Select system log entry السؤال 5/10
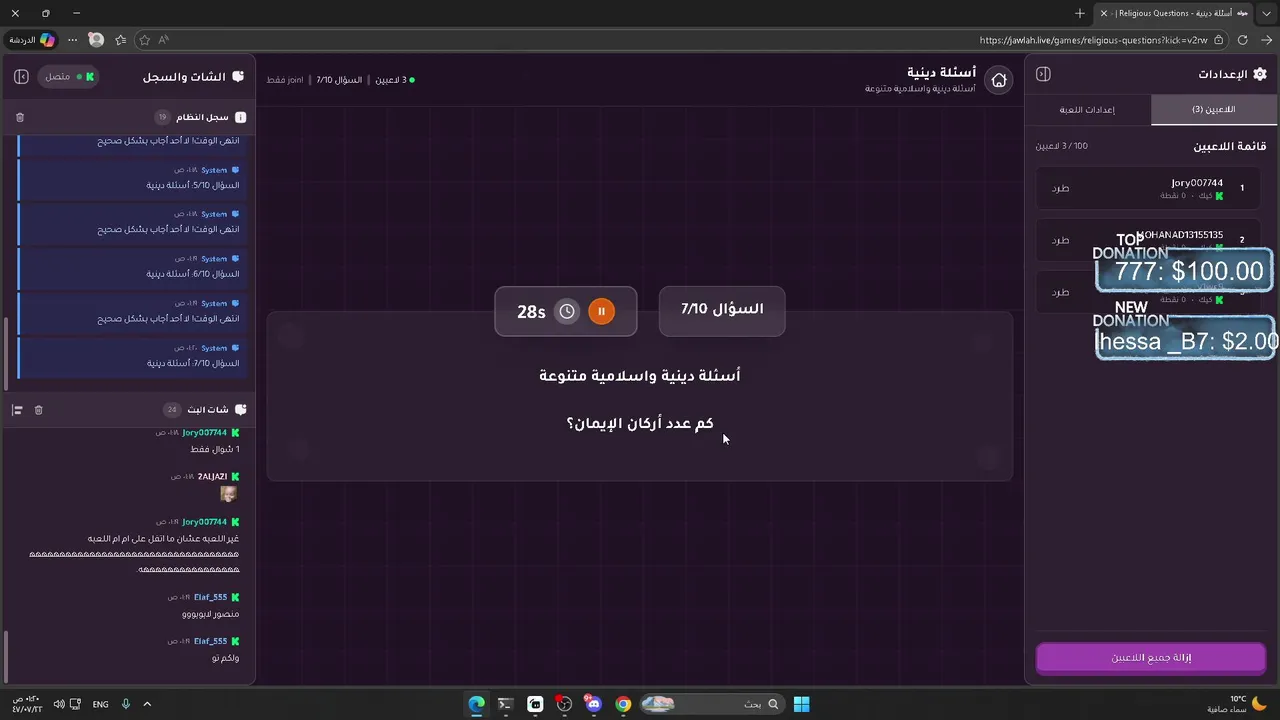1280x720 pixels. (133, 178)
